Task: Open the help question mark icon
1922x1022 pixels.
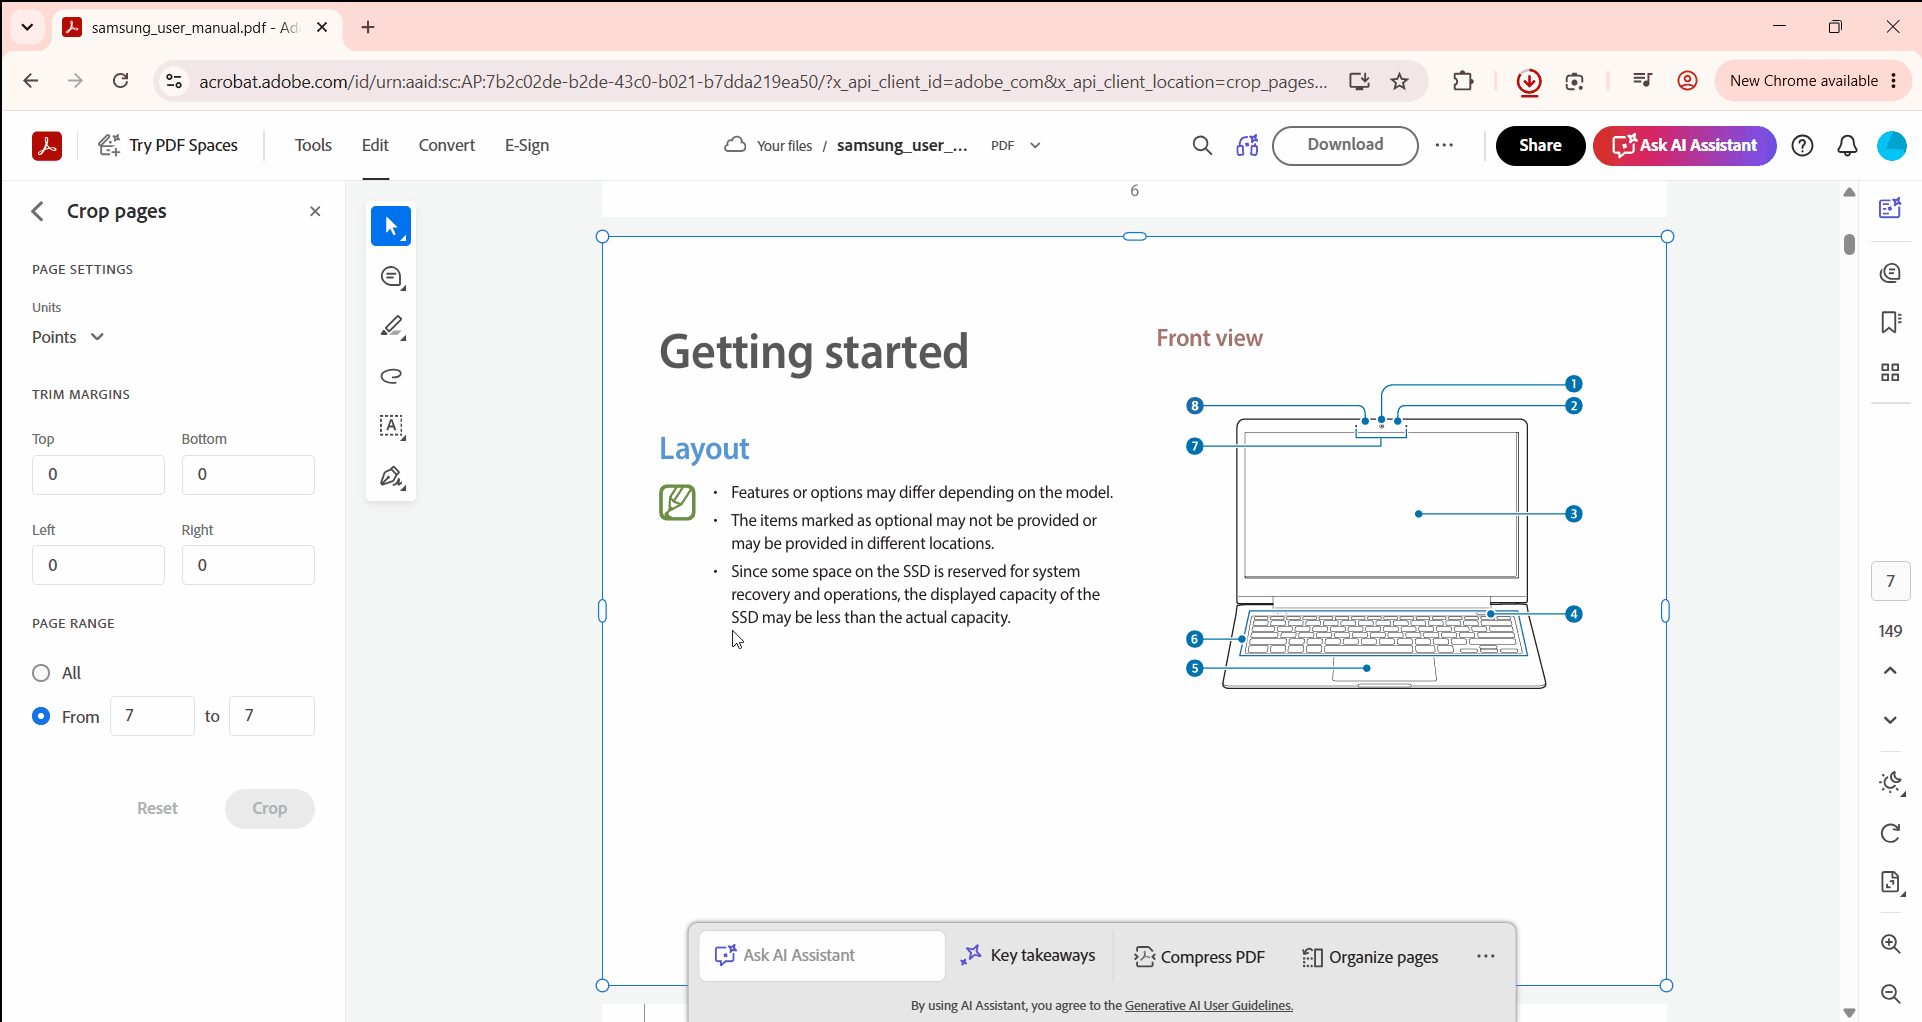Action: coord(1802,146)
